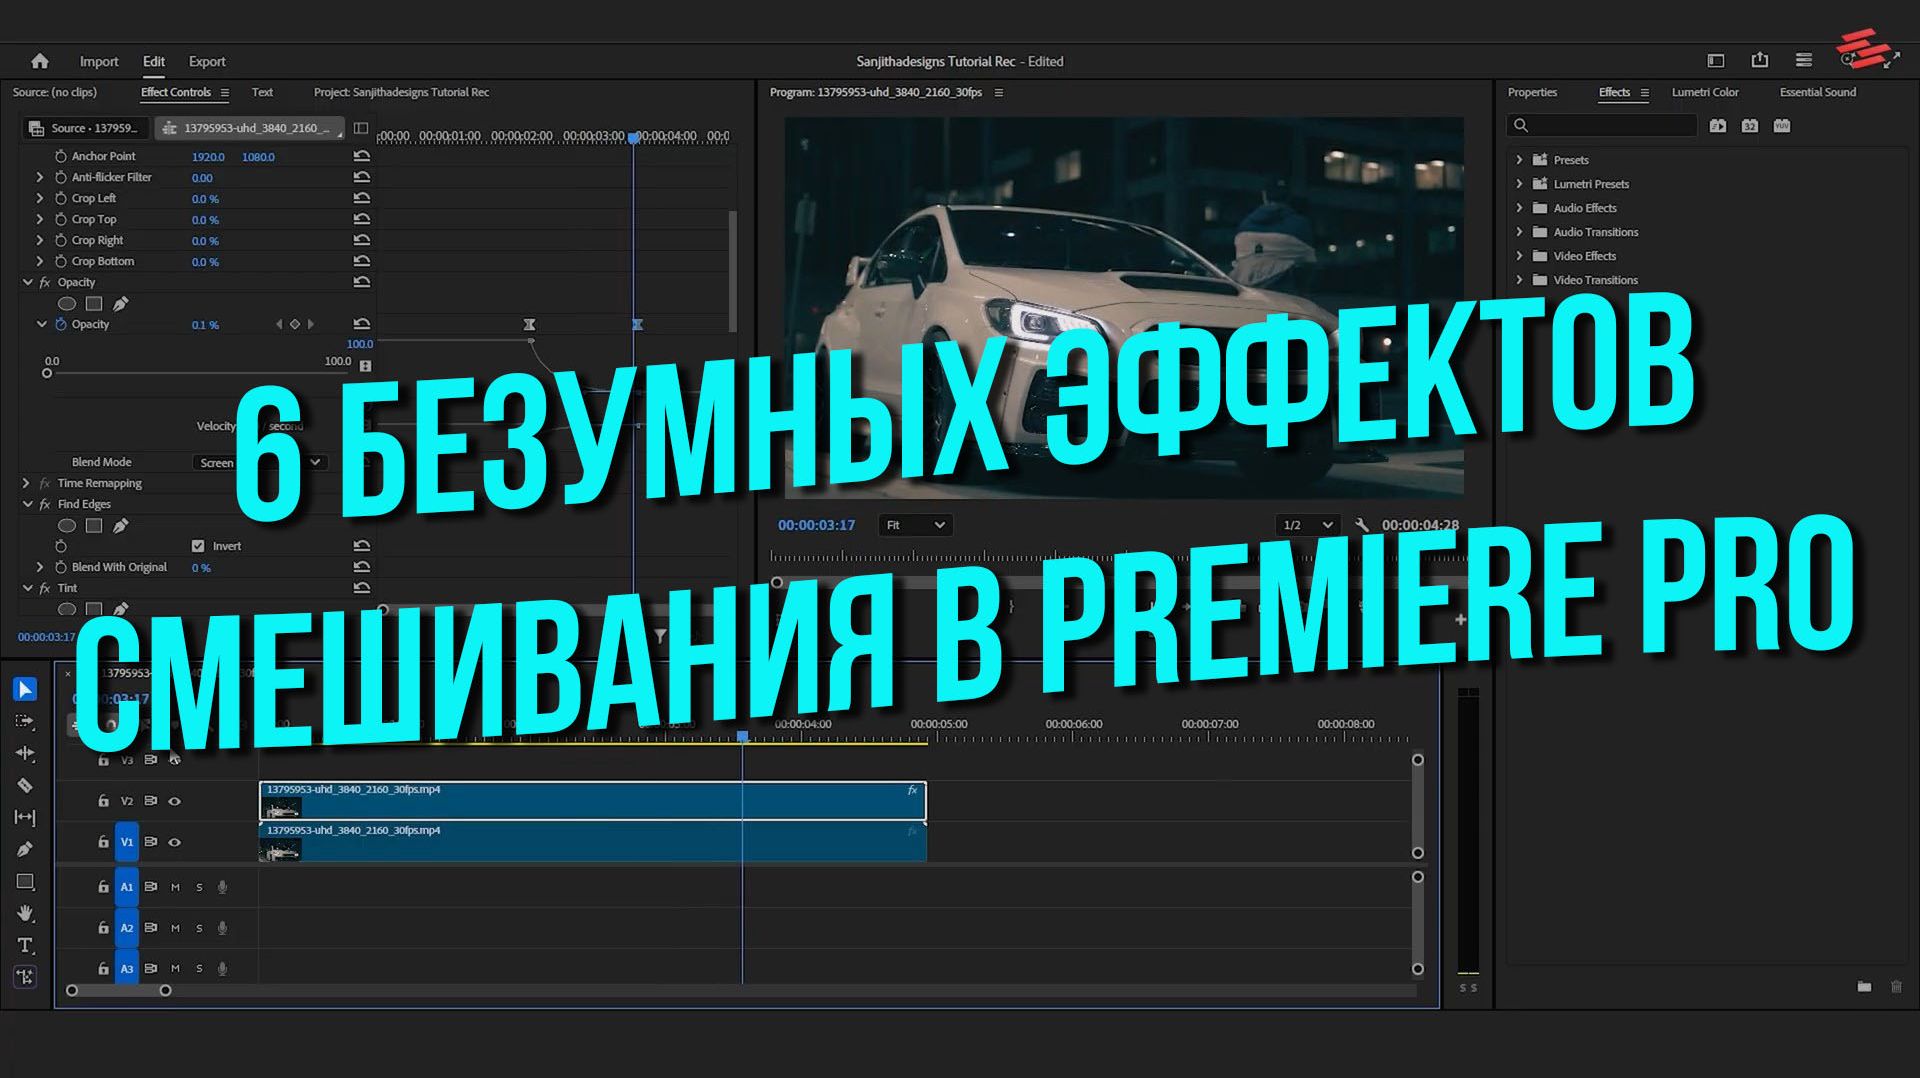Expand the Video Effects folder
1920x1078 pixels.
coord(1520,256)
